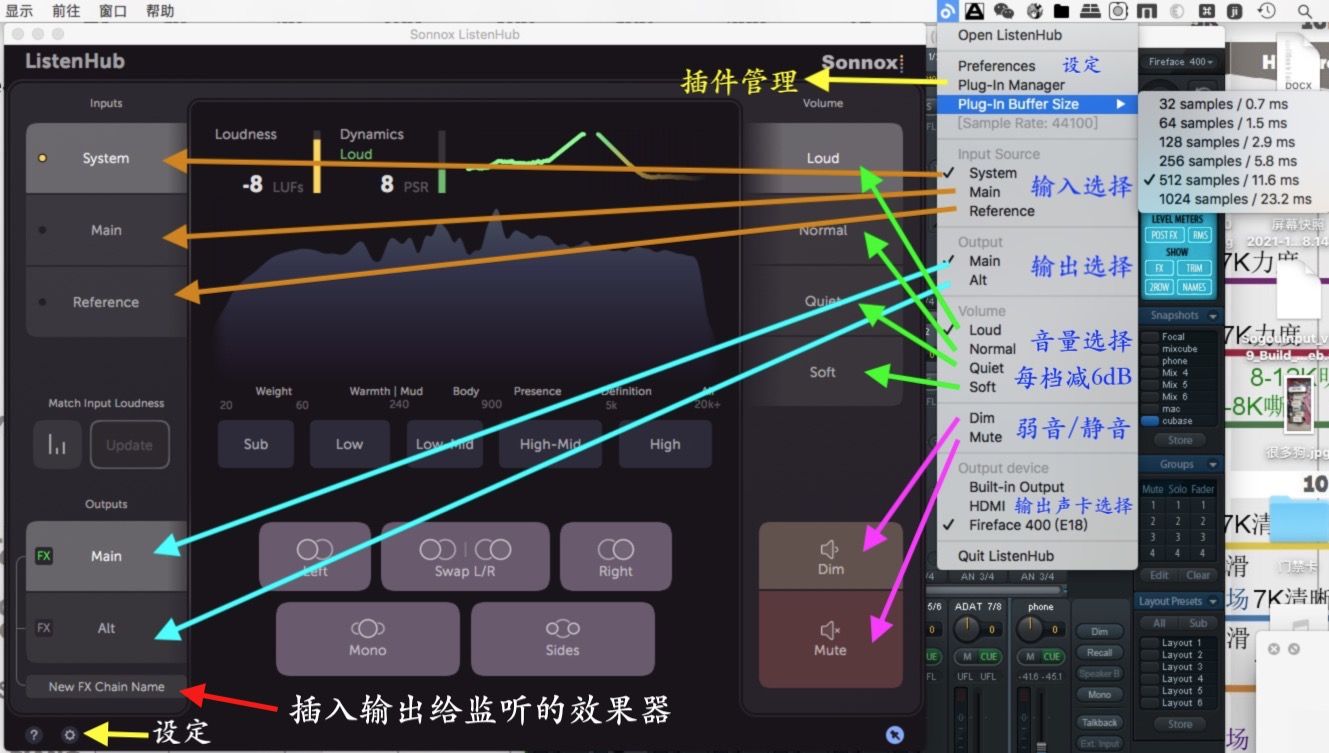Choose 64 samples / 1.5 ms buffer
1329x753 pixels.
(x=1235, y=123)
